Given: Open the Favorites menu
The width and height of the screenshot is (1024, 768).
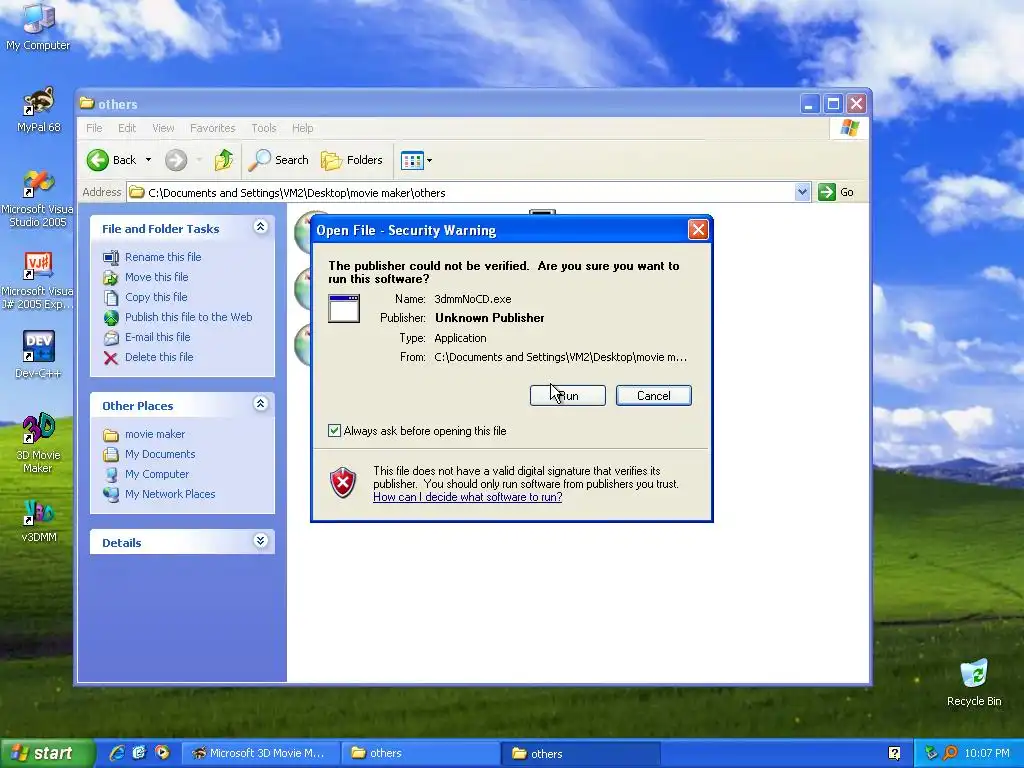Looking at the screenshot, I should click(x=212, y=128).
